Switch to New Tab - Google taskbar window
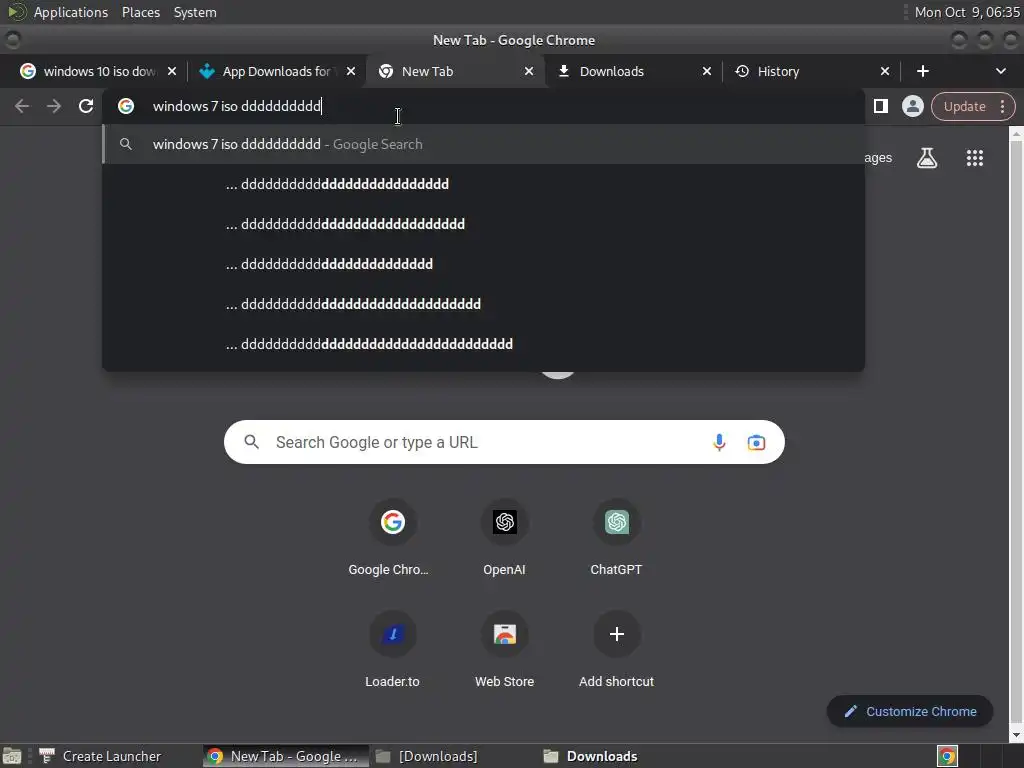The width and height of the screenshot is (1024, 768). [x=285, y=756]
